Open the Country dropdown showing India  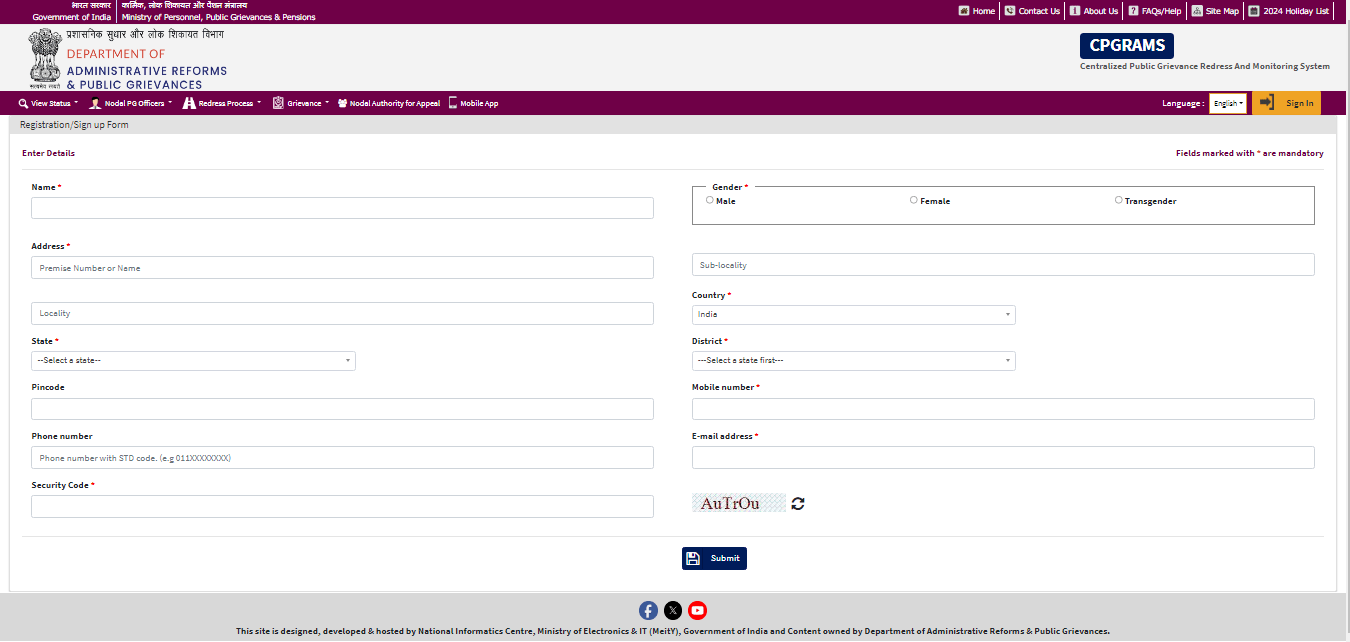pyautogui.click(x=853, y=314)
